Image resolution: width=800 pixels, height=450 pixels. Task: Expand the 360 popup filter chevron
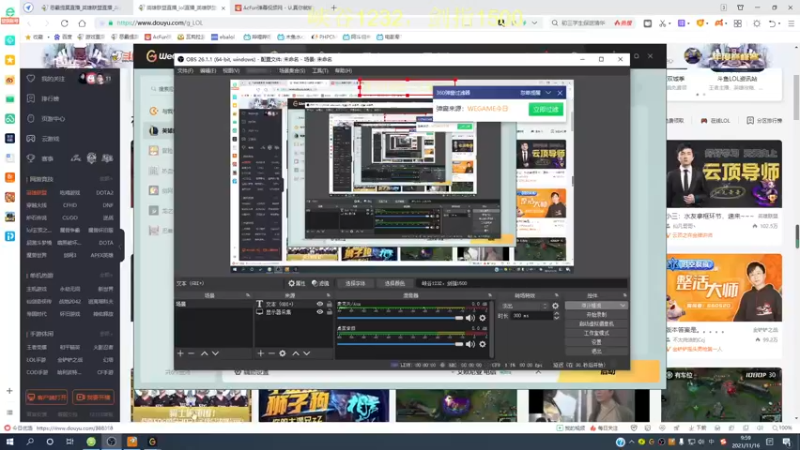(548, 93)
